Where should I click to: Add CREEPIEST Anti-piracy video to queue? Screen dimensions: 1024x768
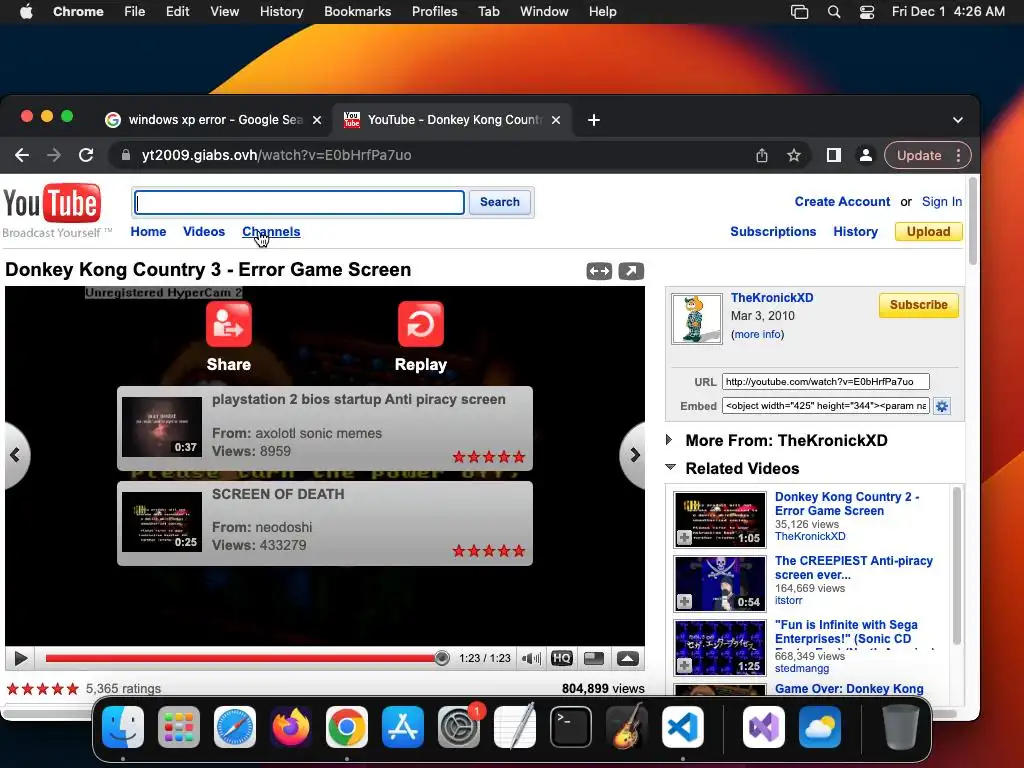pos(684,601)
